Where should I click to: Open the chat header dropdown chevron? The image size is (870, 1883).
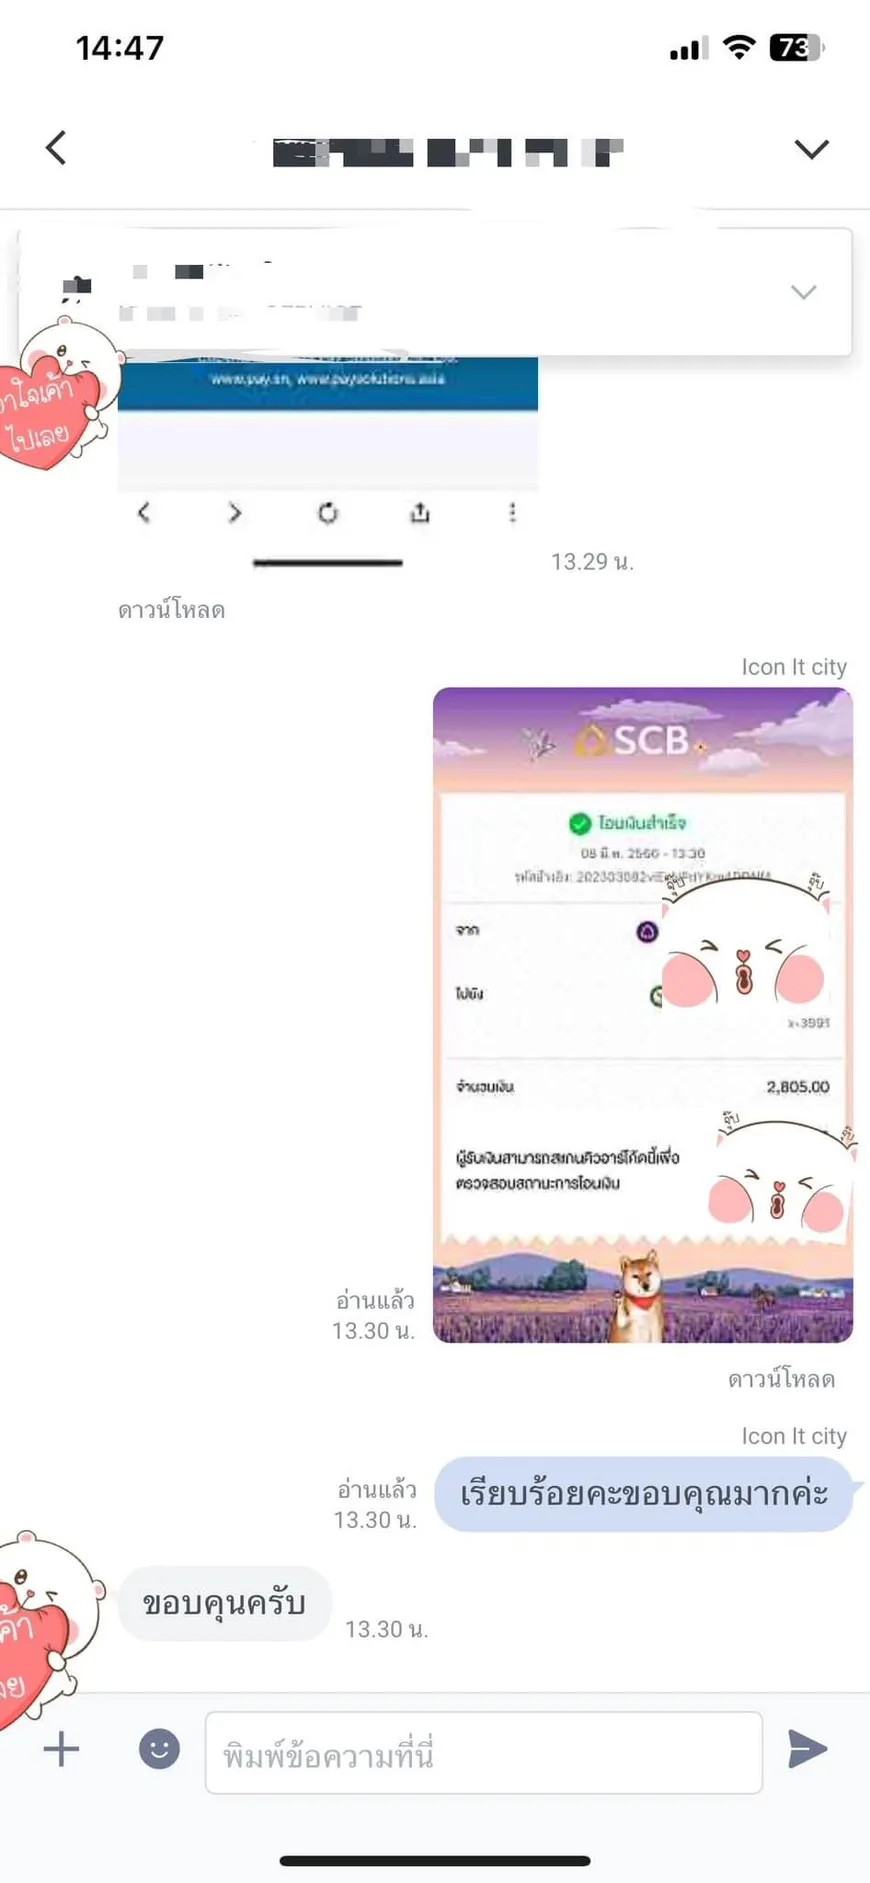811,149
